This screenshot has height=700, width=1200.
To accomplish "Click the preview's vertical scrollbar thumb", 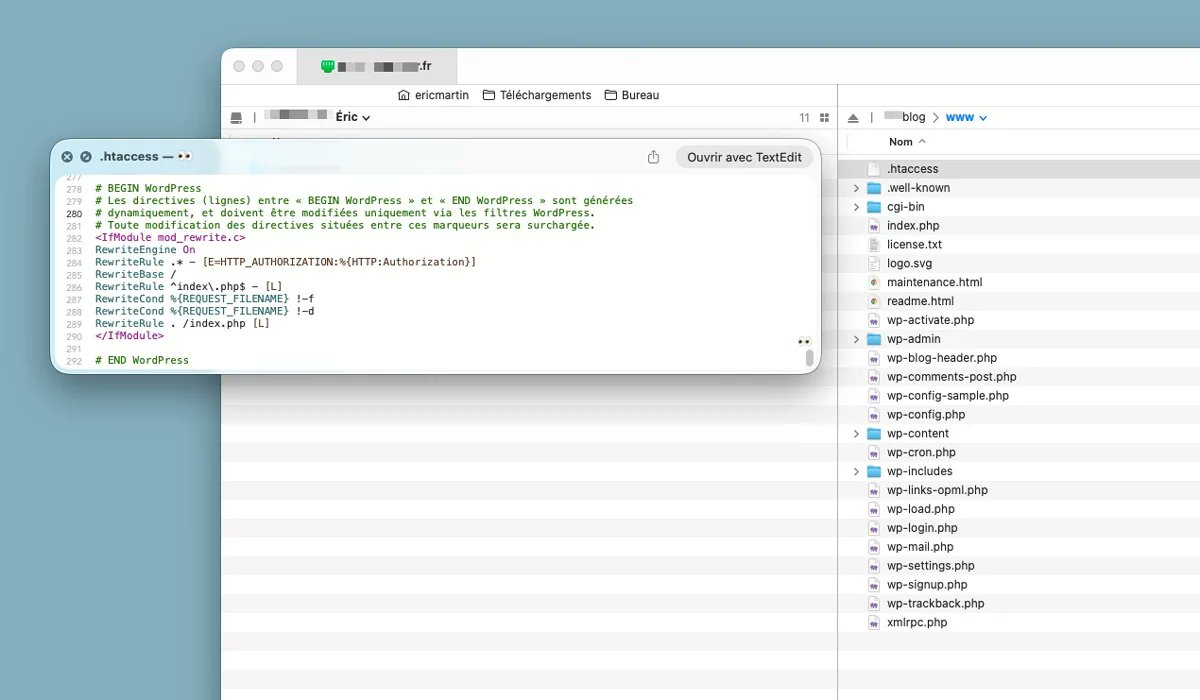I will tap(809, 357).
